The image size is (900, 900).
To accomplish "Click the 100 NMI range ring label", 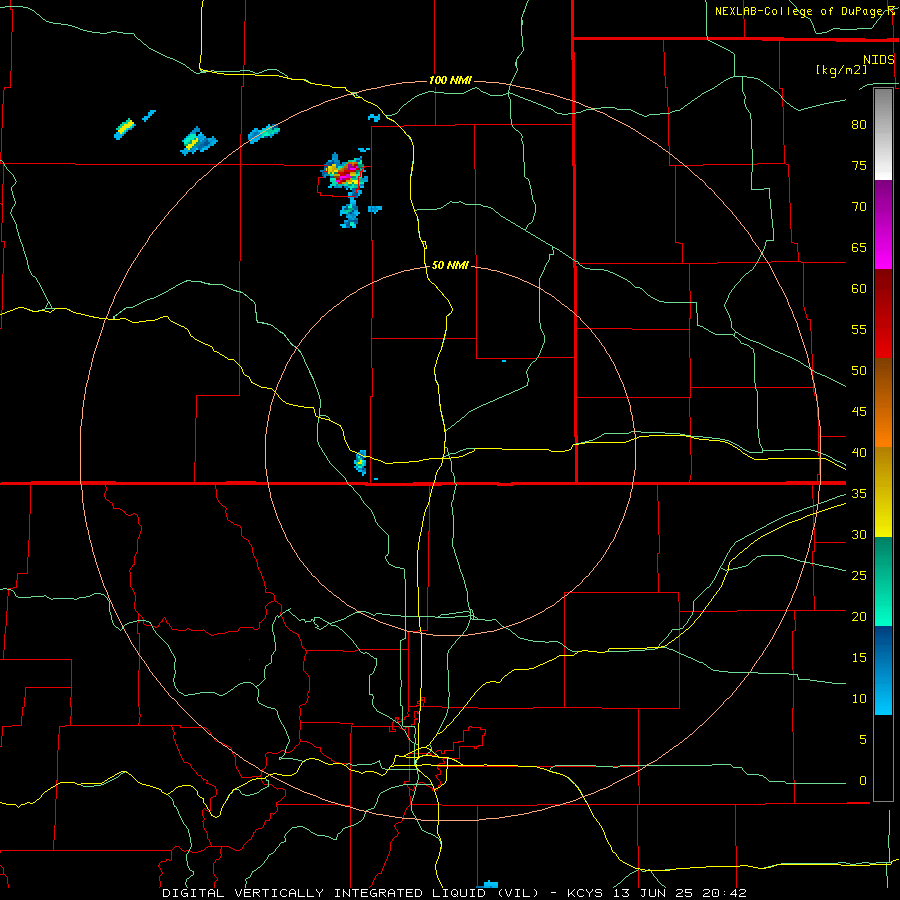I will [451, 80].
